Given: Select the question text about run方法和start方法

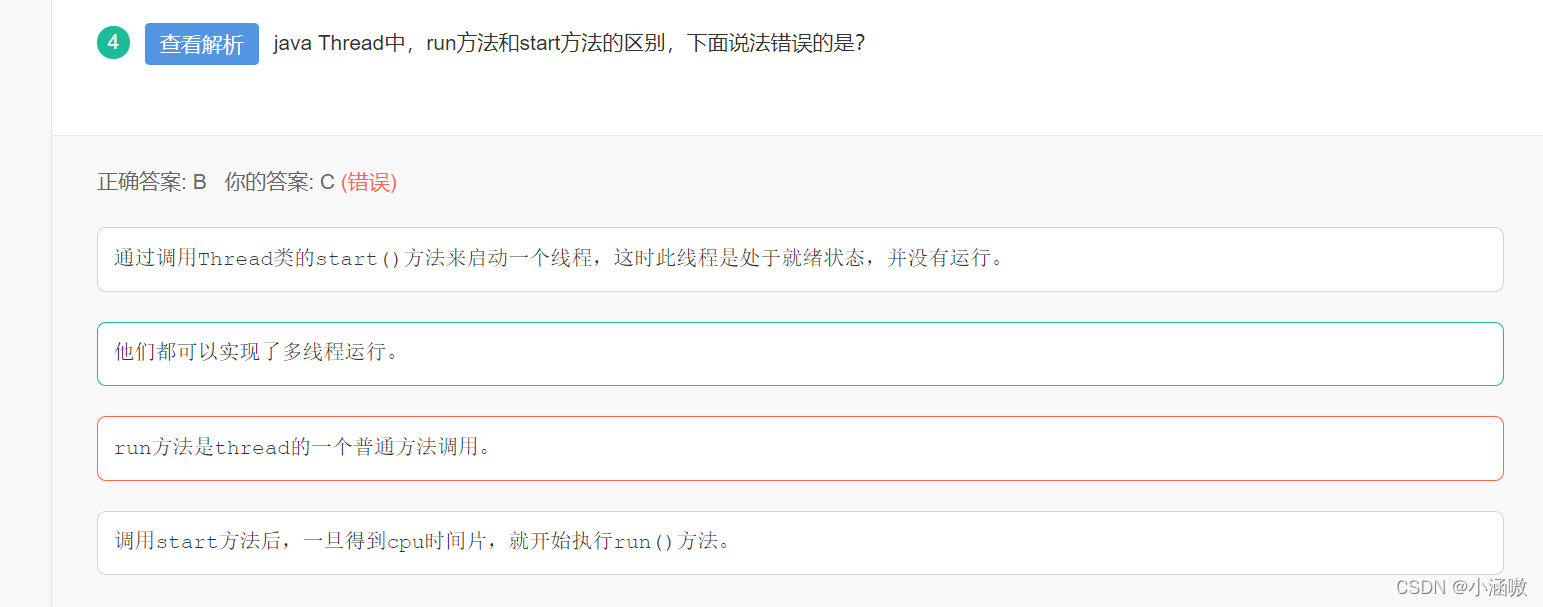Looking at the screenshot, I should [x=569, y=44].
